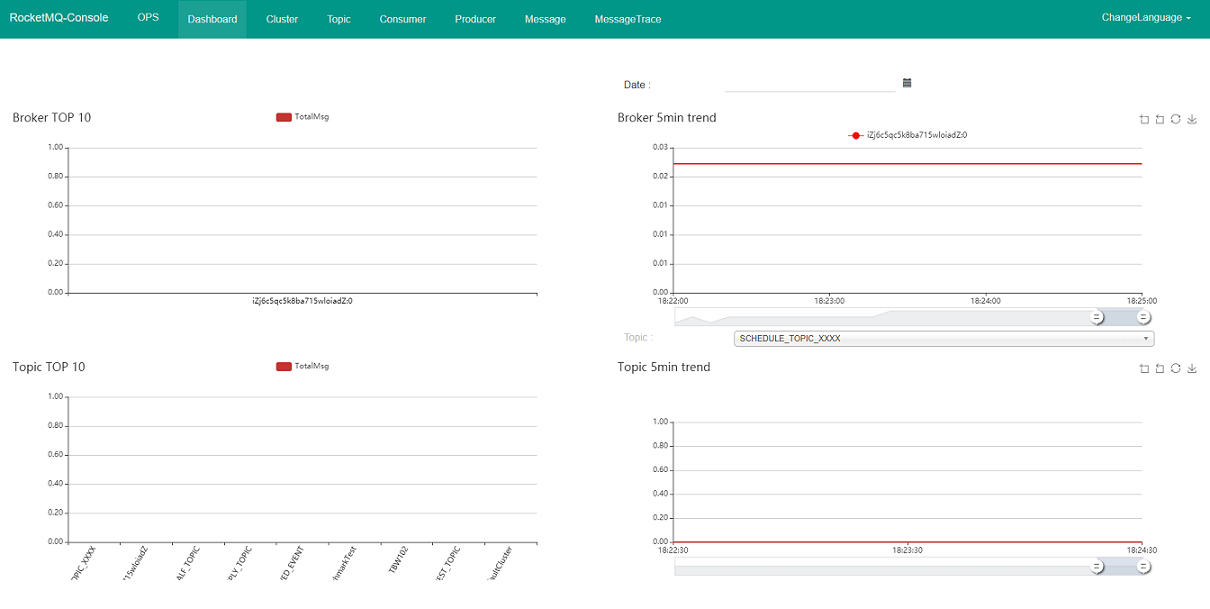This screenshot has height=609, width=1210.
Task: Restore the Broker 5min trend chart
Action: pos(1176,119)
